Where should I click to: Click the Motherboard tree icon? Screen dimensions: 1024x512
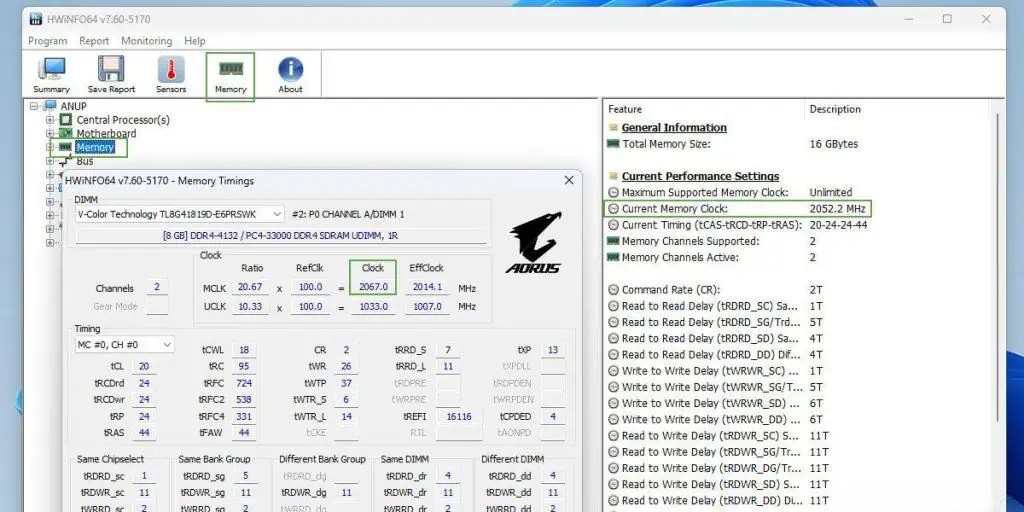click(65, 133)
